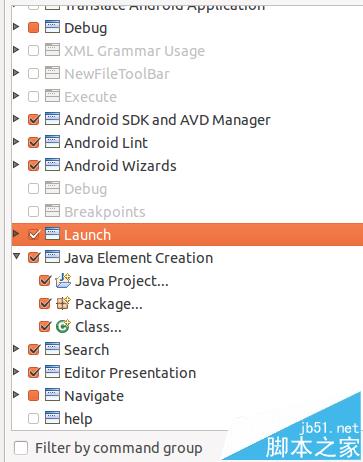This screenshot has height=462, width=363.
Task: Toggle the Android SDK and AVD Manager checkbox
Action: pos(34,119)
